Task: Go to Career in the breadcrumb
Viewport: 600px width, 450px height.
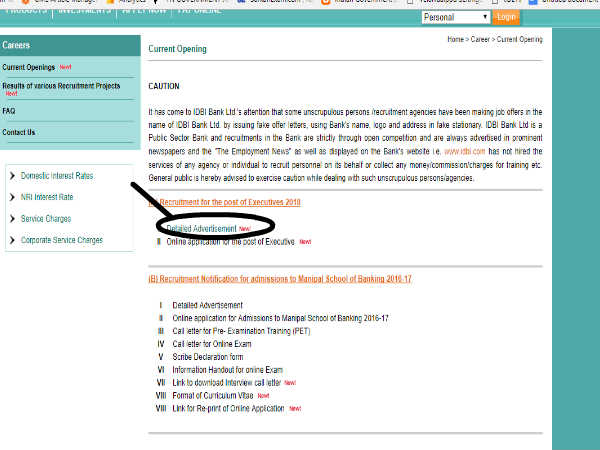Action: coord(480,39)
